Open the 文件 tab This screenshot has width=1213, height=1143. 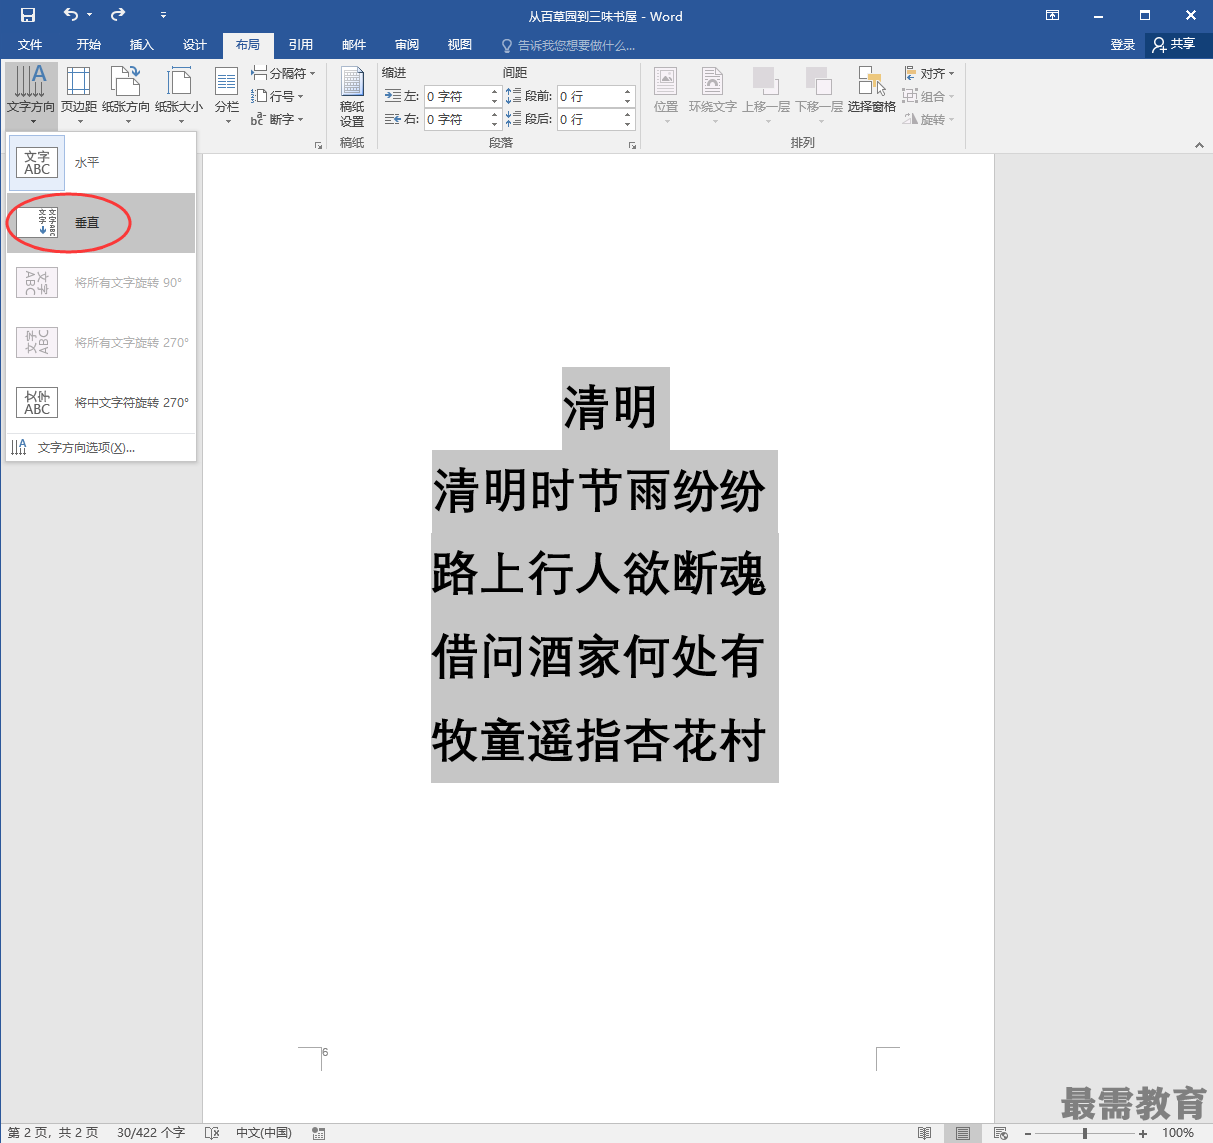[30, 45]
